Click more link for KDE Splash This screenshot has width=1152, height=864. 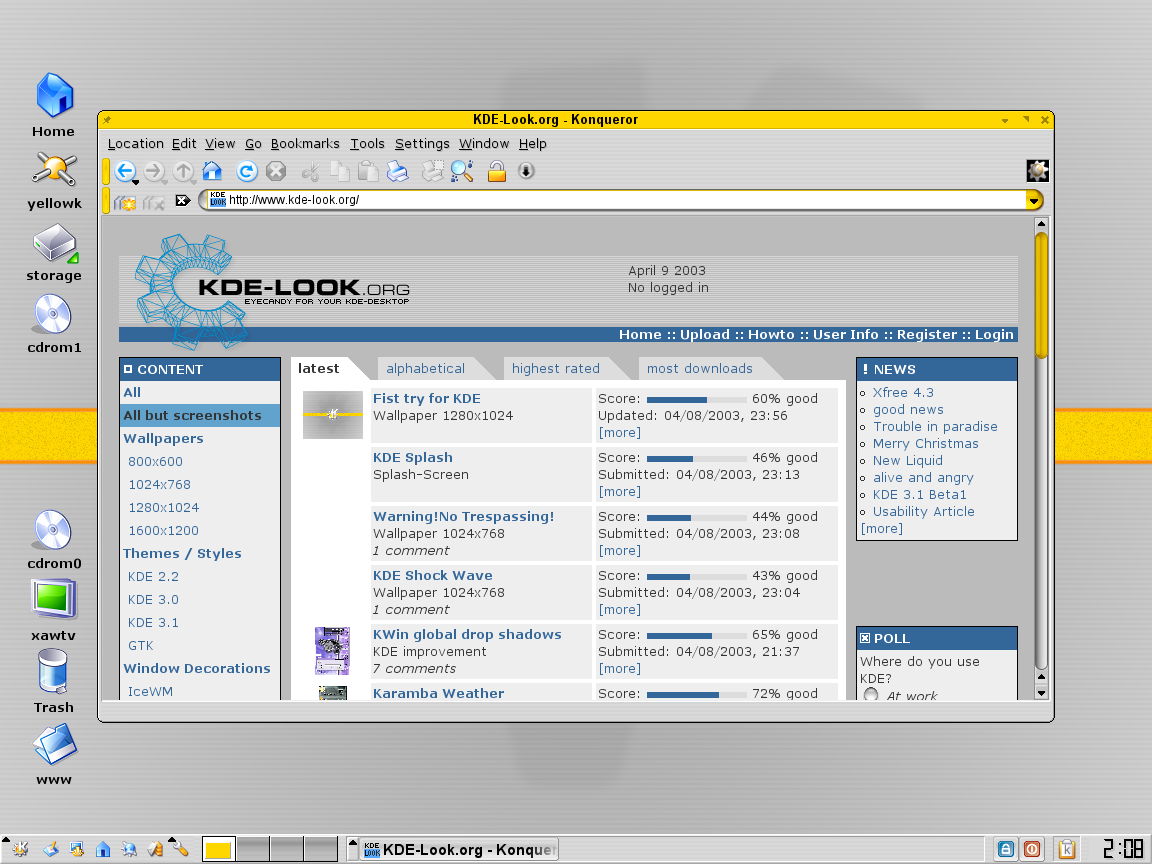(x=619, y=492)
